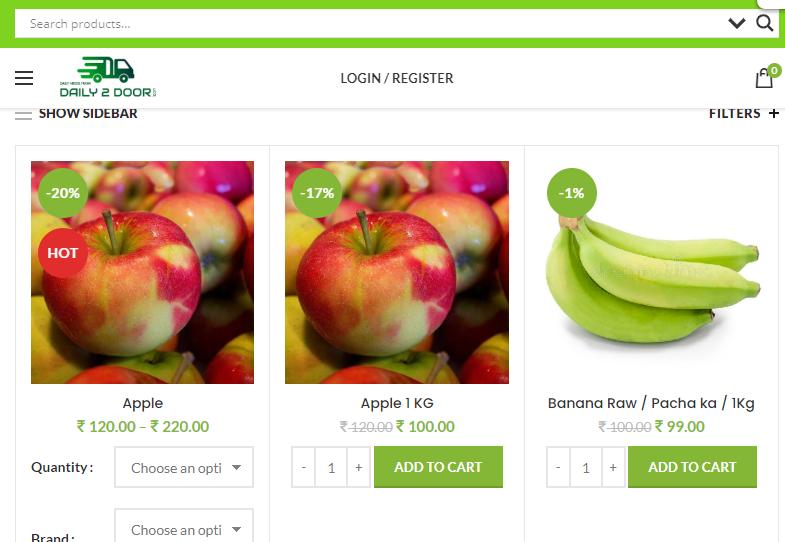Open the Apple product image with HOT badge

pyautogui.click(x=142, y=273)
